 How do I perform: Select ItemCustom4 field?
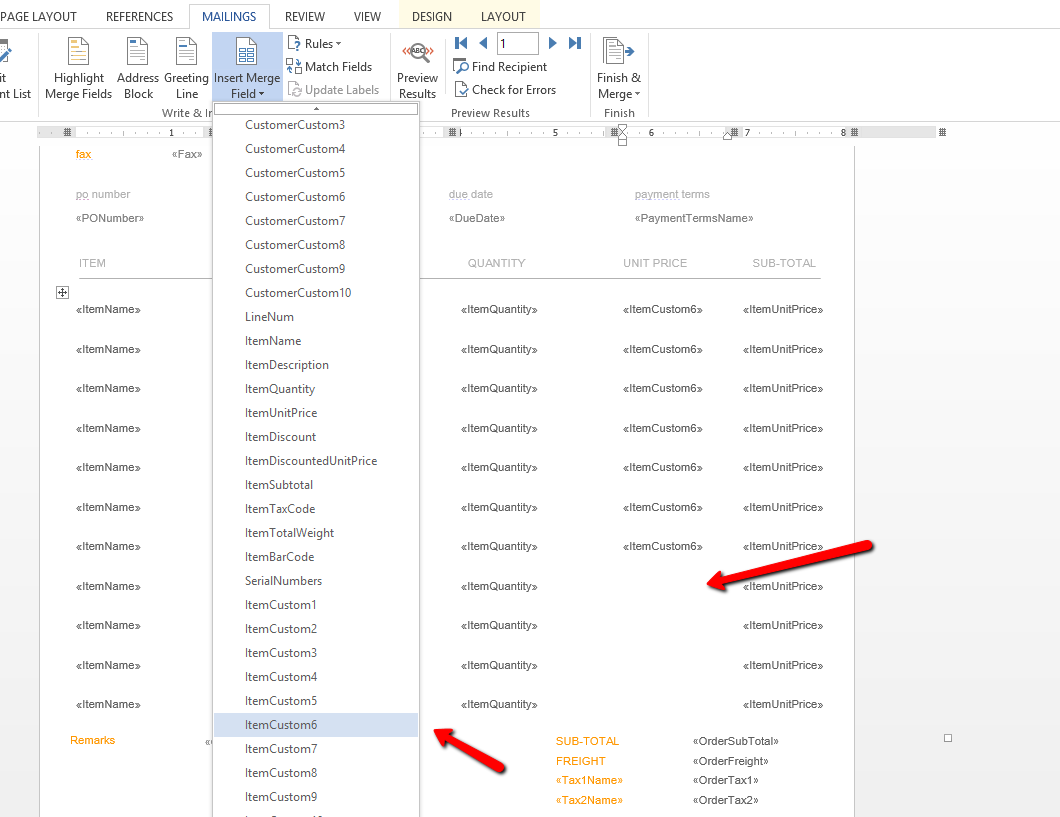coord(316,676)
